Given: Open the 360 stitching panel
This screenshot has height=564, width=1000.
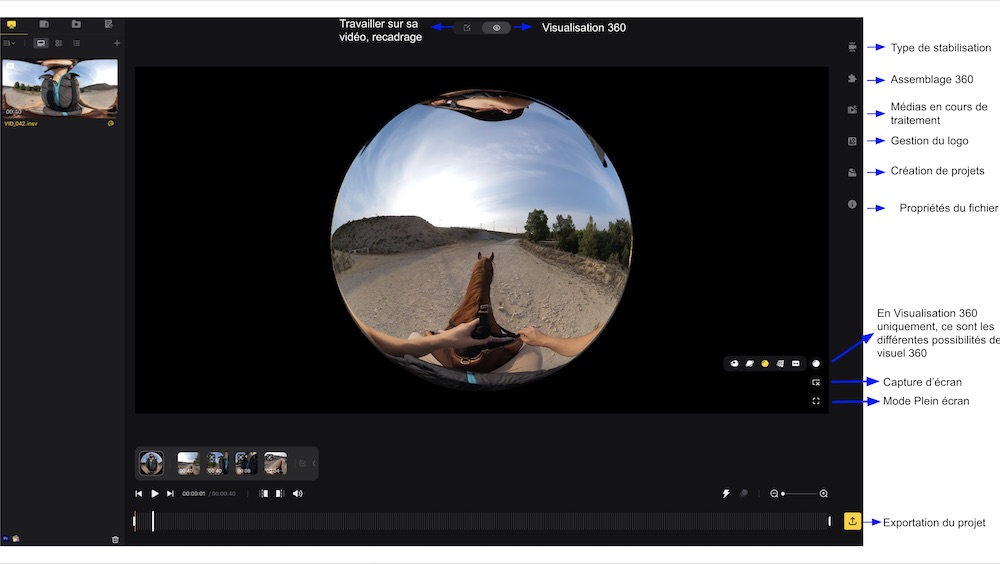Looking at the screenshot, I should tap(852, 78).
